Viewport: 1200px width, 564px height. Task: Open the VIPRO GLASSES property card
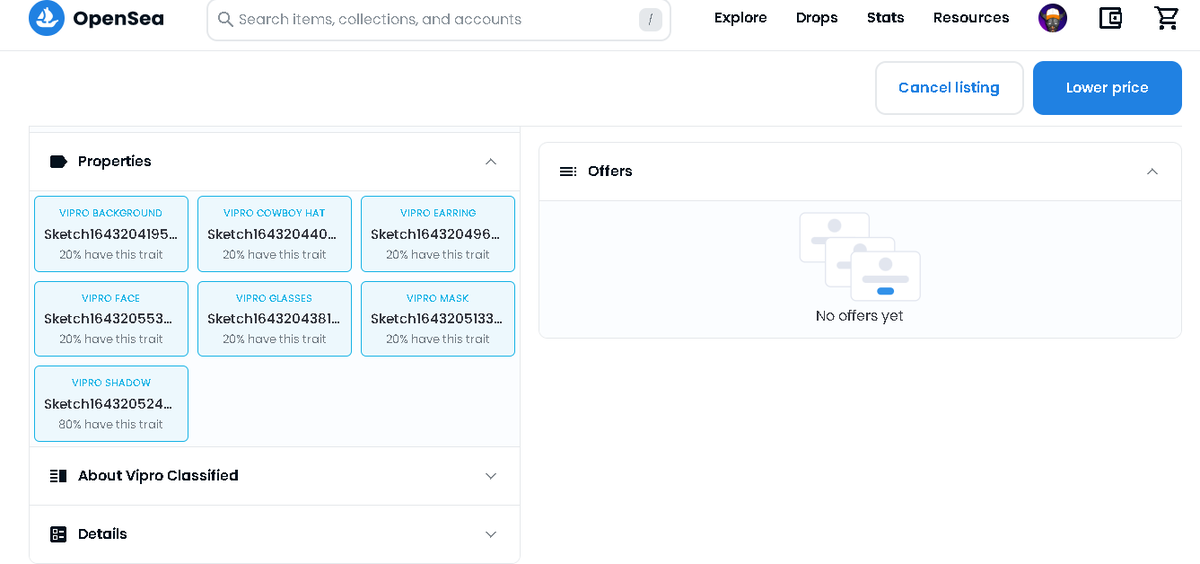(x=274, y=319)
